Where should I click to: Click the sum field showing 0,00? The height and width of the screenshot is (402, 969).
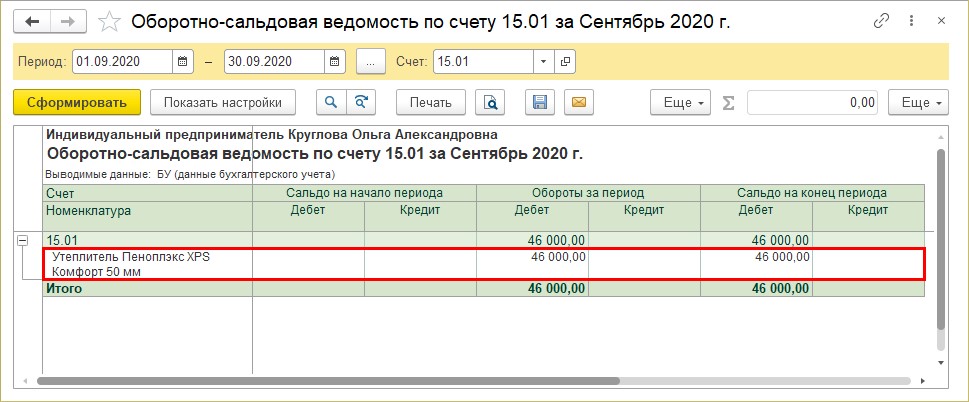click(x=813, y=103)
